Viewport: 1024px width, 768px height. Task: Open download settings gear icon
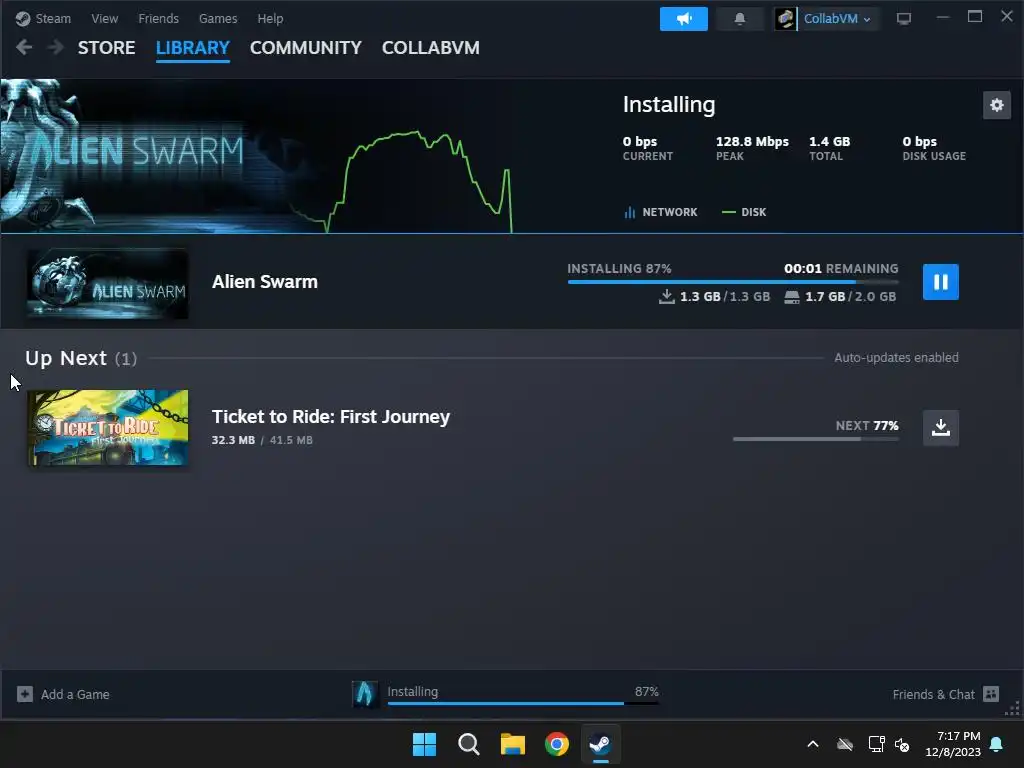(997, 105)
